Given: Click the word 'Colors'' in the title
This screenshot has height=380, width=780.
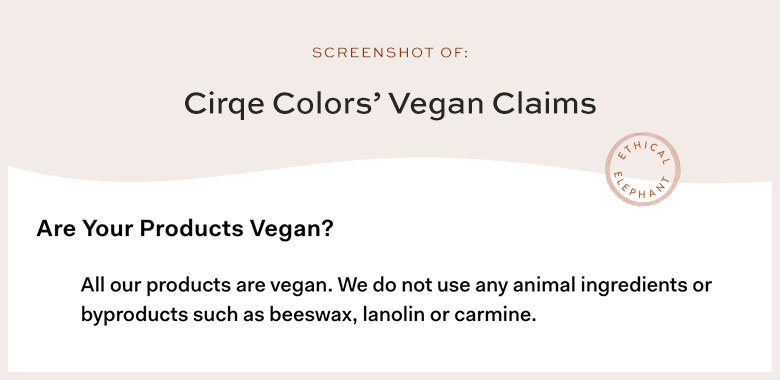Looking at the screenshot, I should point(326,103).
